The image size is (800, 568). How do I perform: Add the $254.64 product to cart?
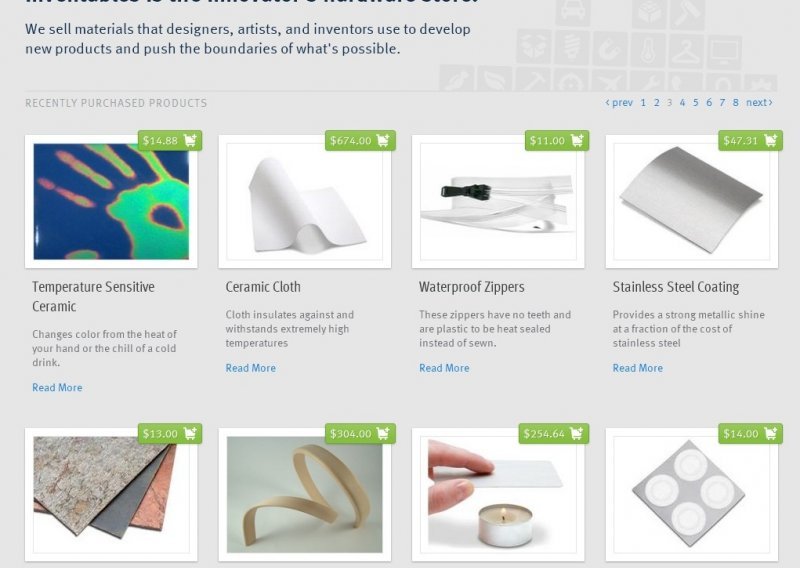[577, 433]
